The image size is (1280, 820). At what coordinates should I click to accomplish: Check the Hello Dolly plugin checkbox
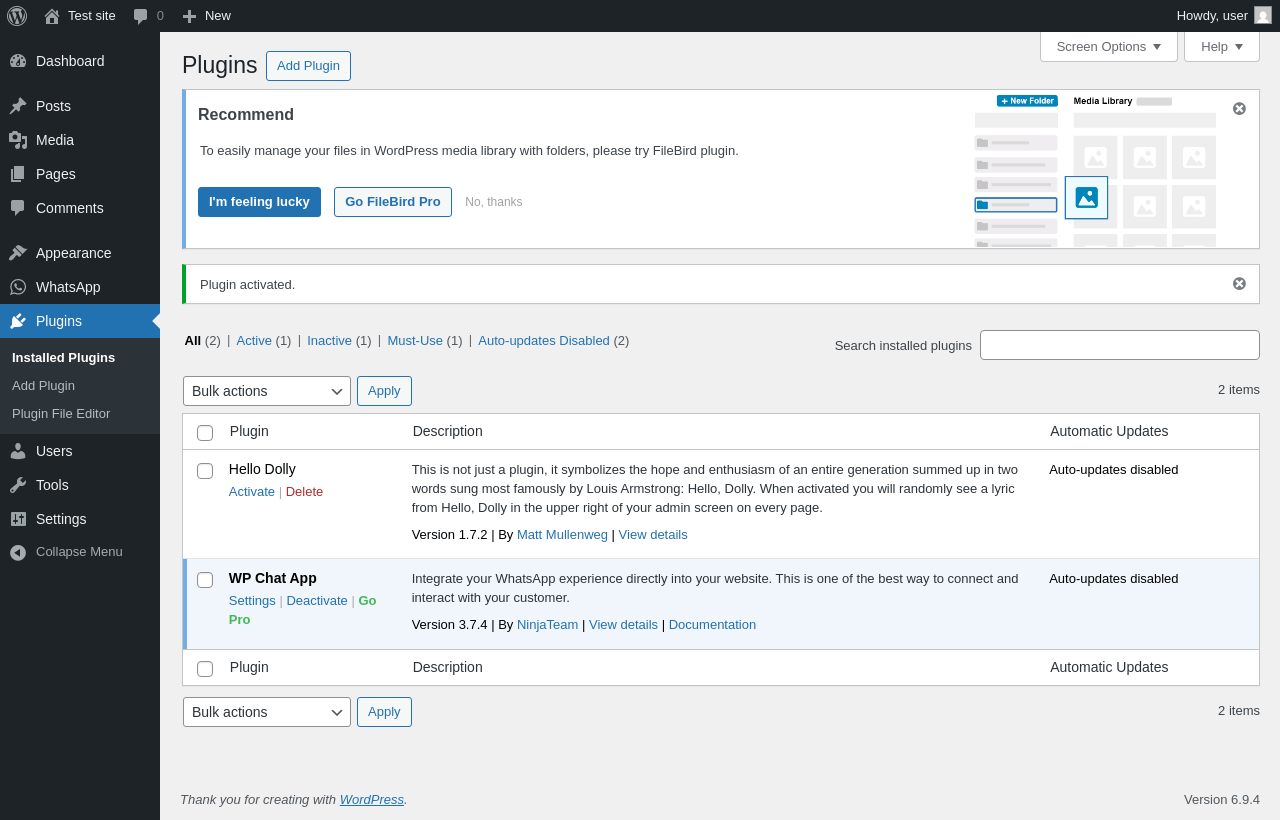pyautogui.click(x=205, y=471)
